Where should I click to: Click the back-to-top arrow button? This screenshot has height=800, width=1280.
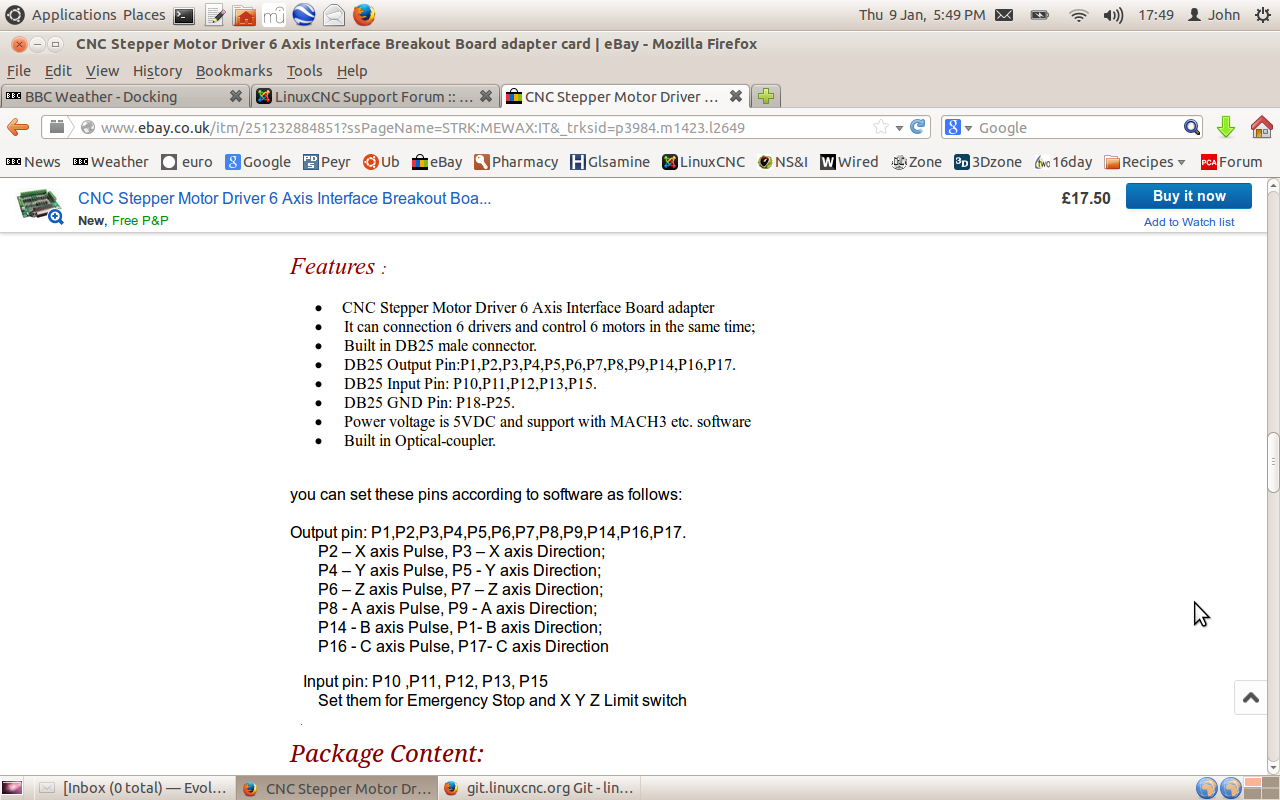pos(1250,698)
